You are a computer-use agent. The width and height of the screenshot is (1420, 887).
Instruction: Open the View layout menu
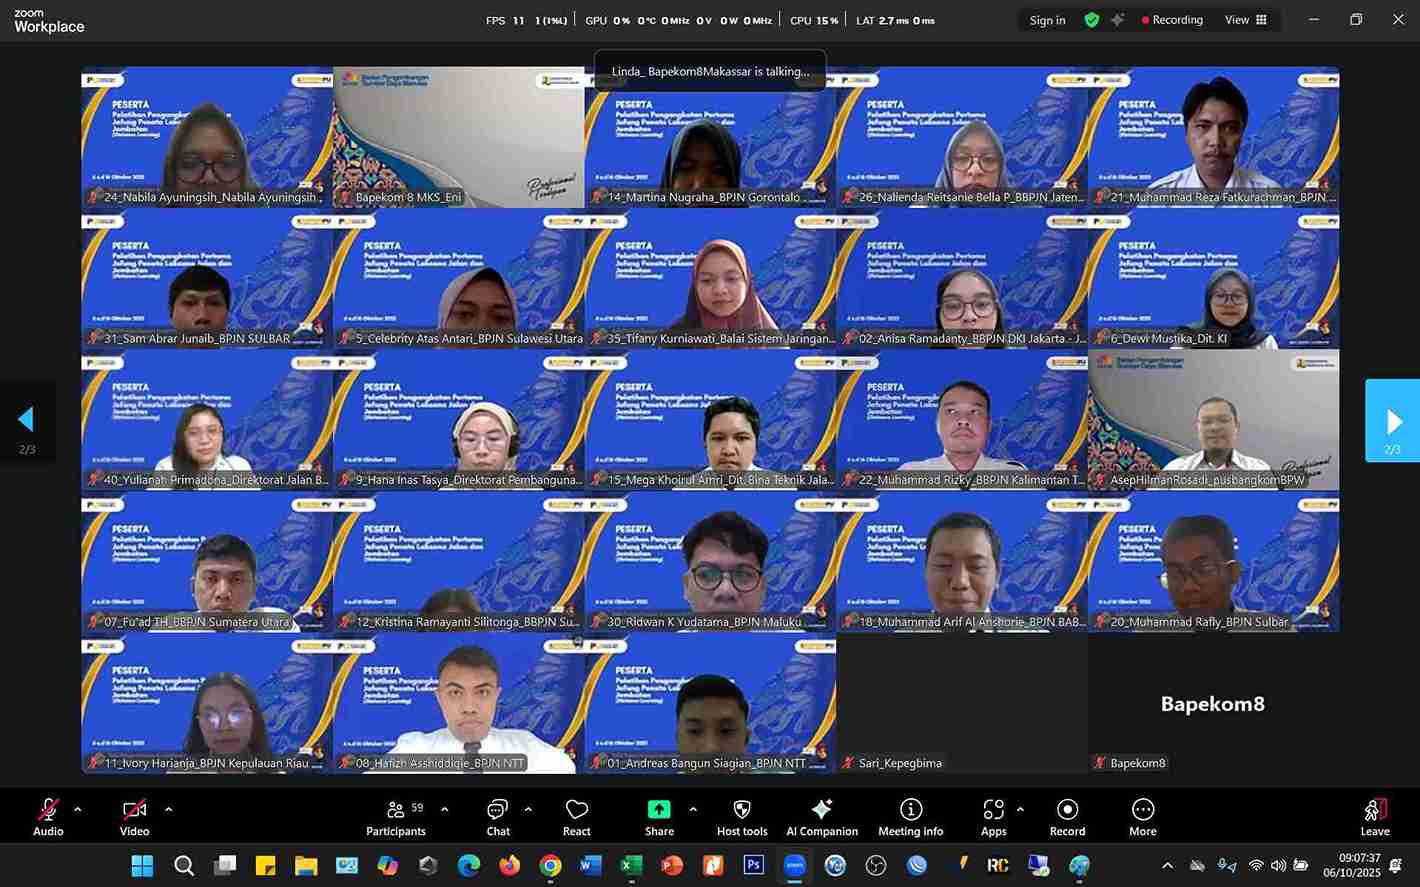click(x=1246, y=20)
